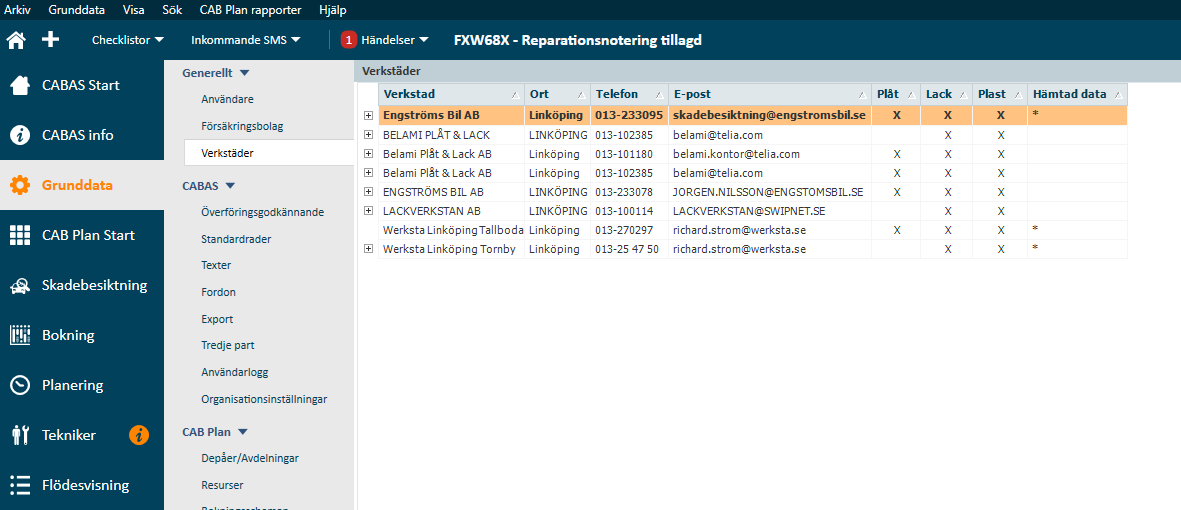
Task: Select Försäkringsbolag in the Generellt list
Action: [242, 127]
